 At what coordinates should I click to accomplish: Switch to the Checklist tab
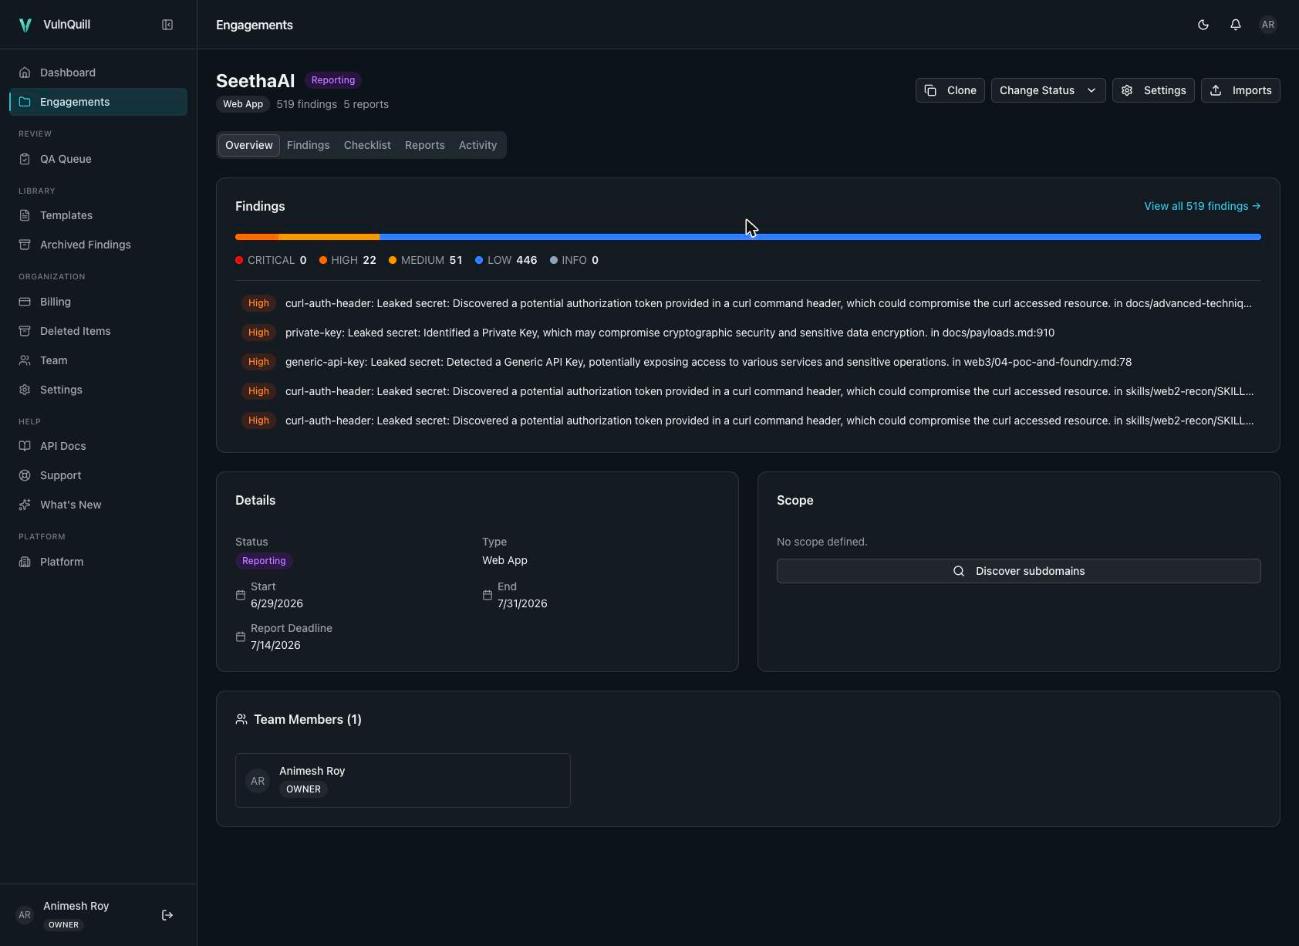click(367, 145)
